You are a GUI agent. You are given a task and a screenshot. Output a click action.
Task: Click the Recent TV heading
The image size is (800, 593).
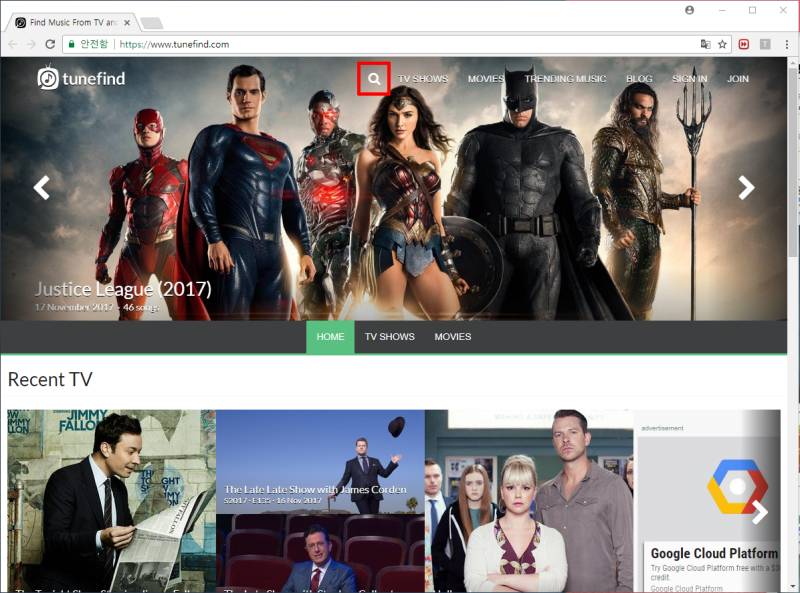(50, 380)
